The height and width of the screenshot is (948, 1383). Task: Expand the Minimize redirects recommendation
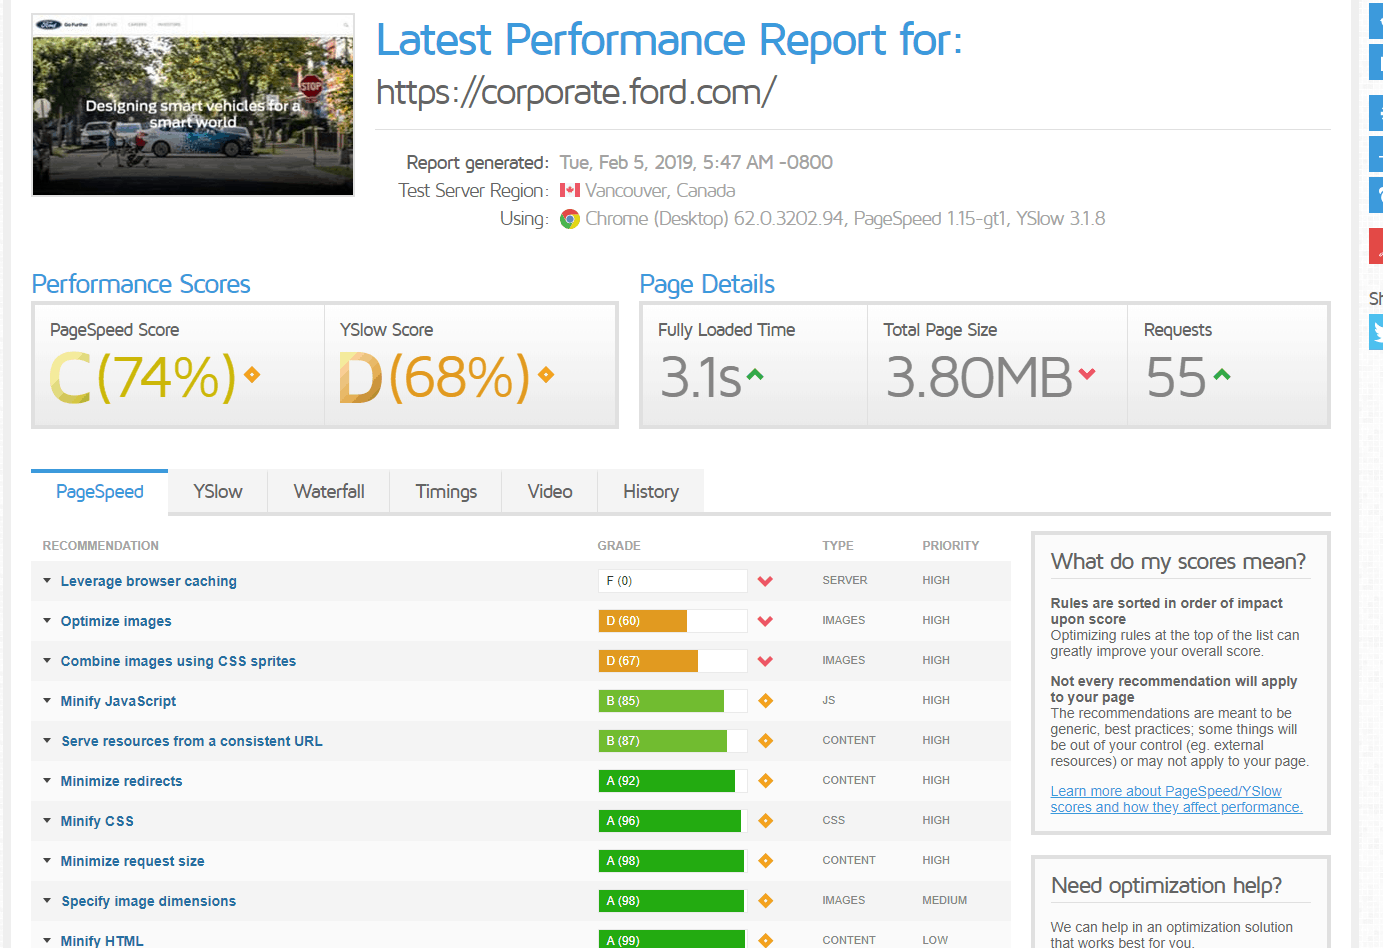(47, 781)
